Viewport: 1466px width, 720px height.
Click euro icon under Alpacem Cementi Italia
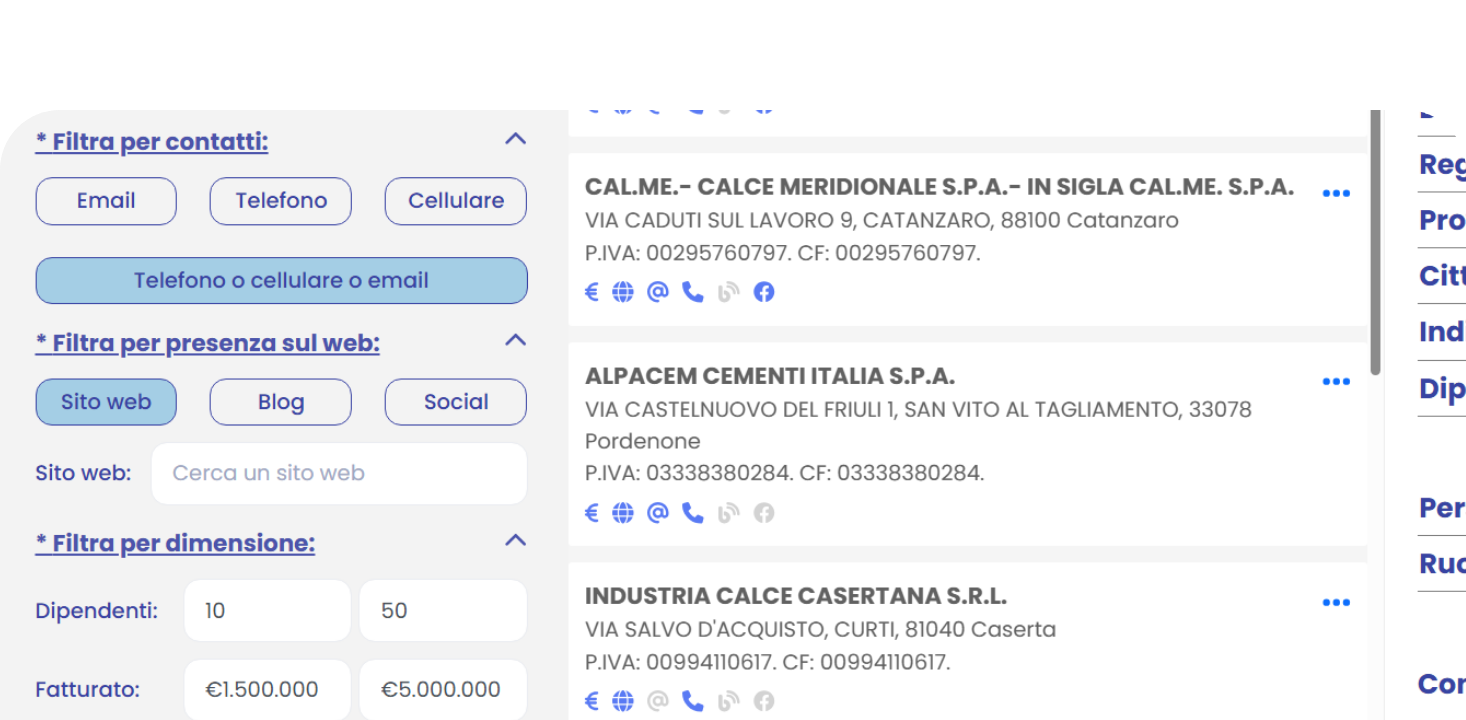coord(591,513)
